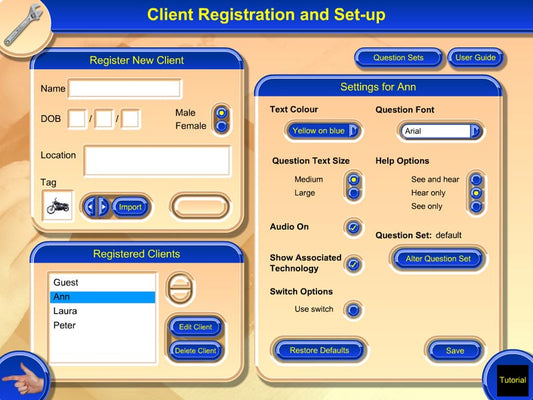Open the Question Sets screen
The width and height of the screenshot is (533, 400).
tap(398, 58)
